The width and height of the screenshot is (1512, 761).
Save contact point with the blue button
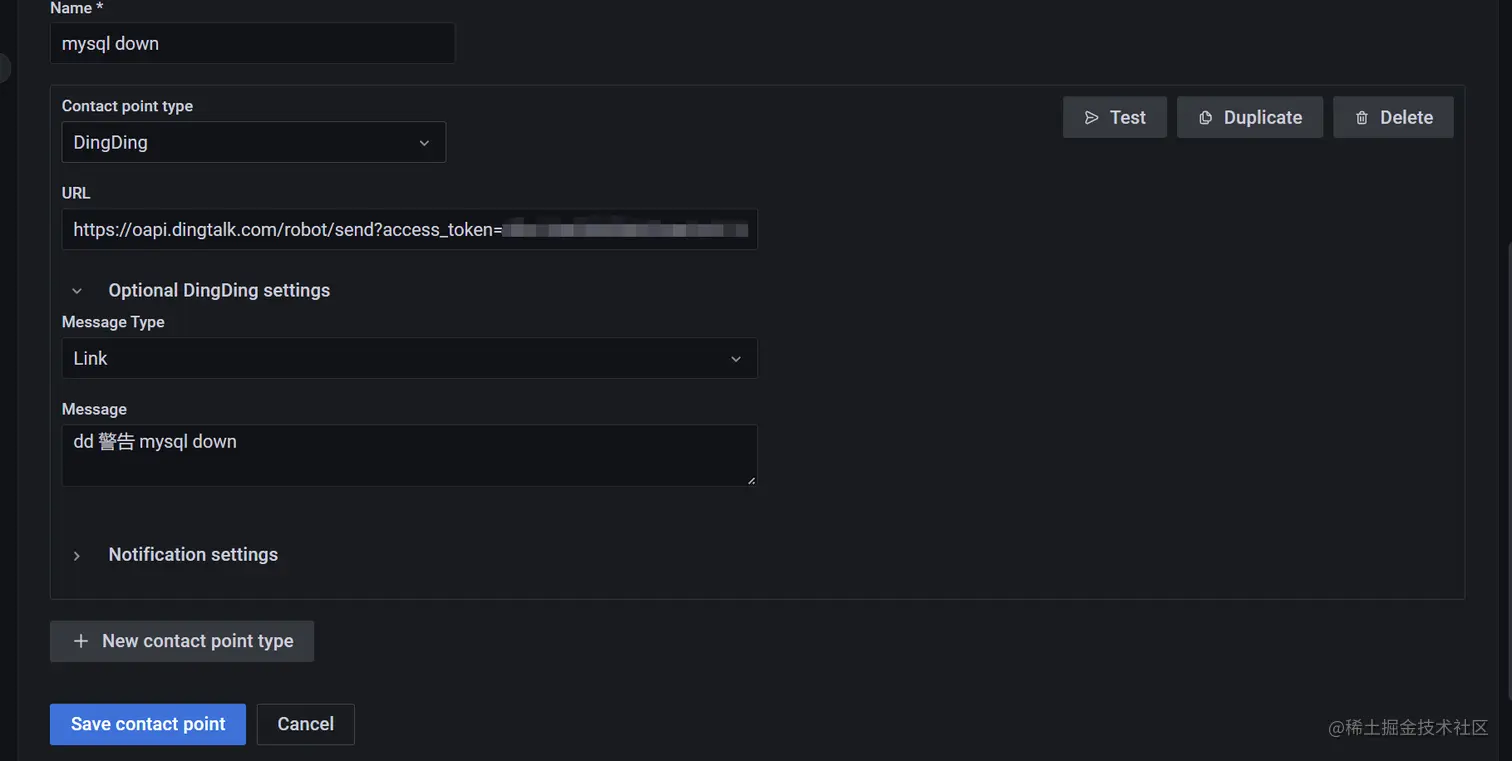[148, 724]
